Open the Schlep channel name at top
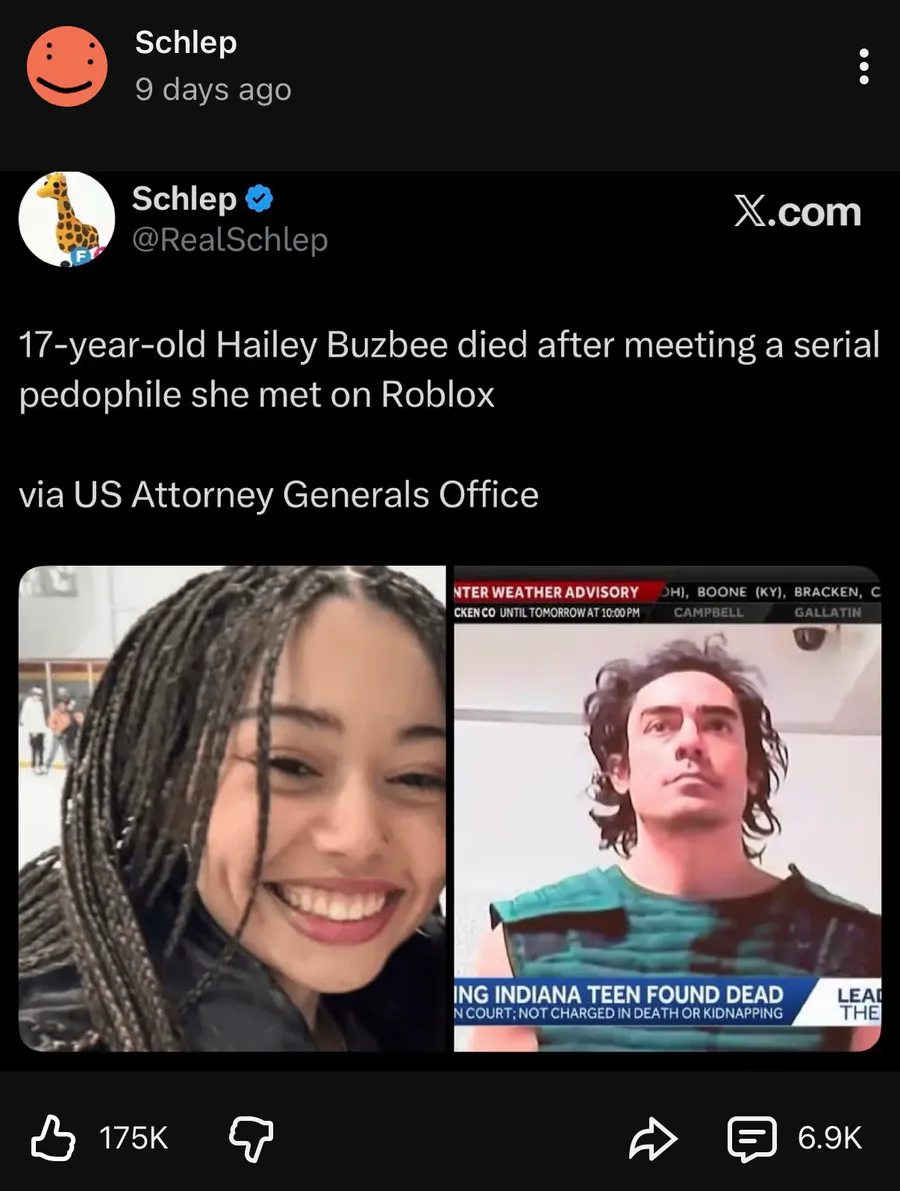The width and height of the screenshot is (900, 1191). click(186, 42)
